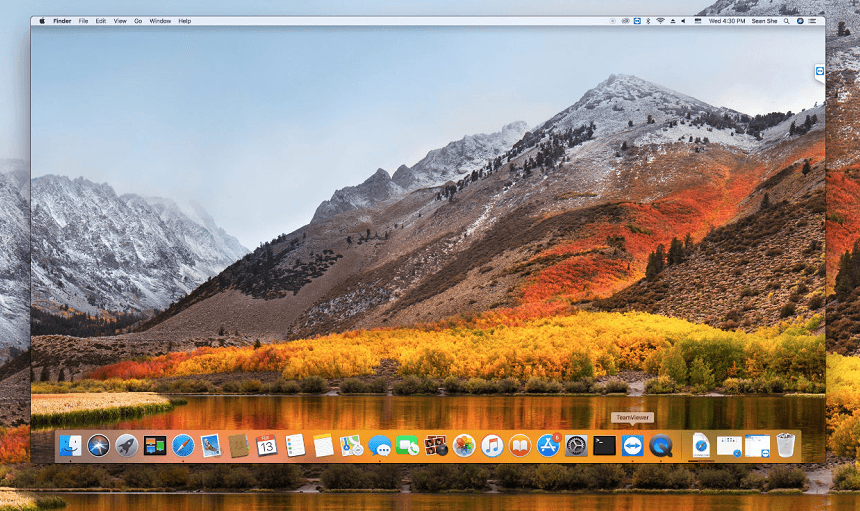Open the Trash in the Dock
860x511 pixels.
[x=786, y=446]
